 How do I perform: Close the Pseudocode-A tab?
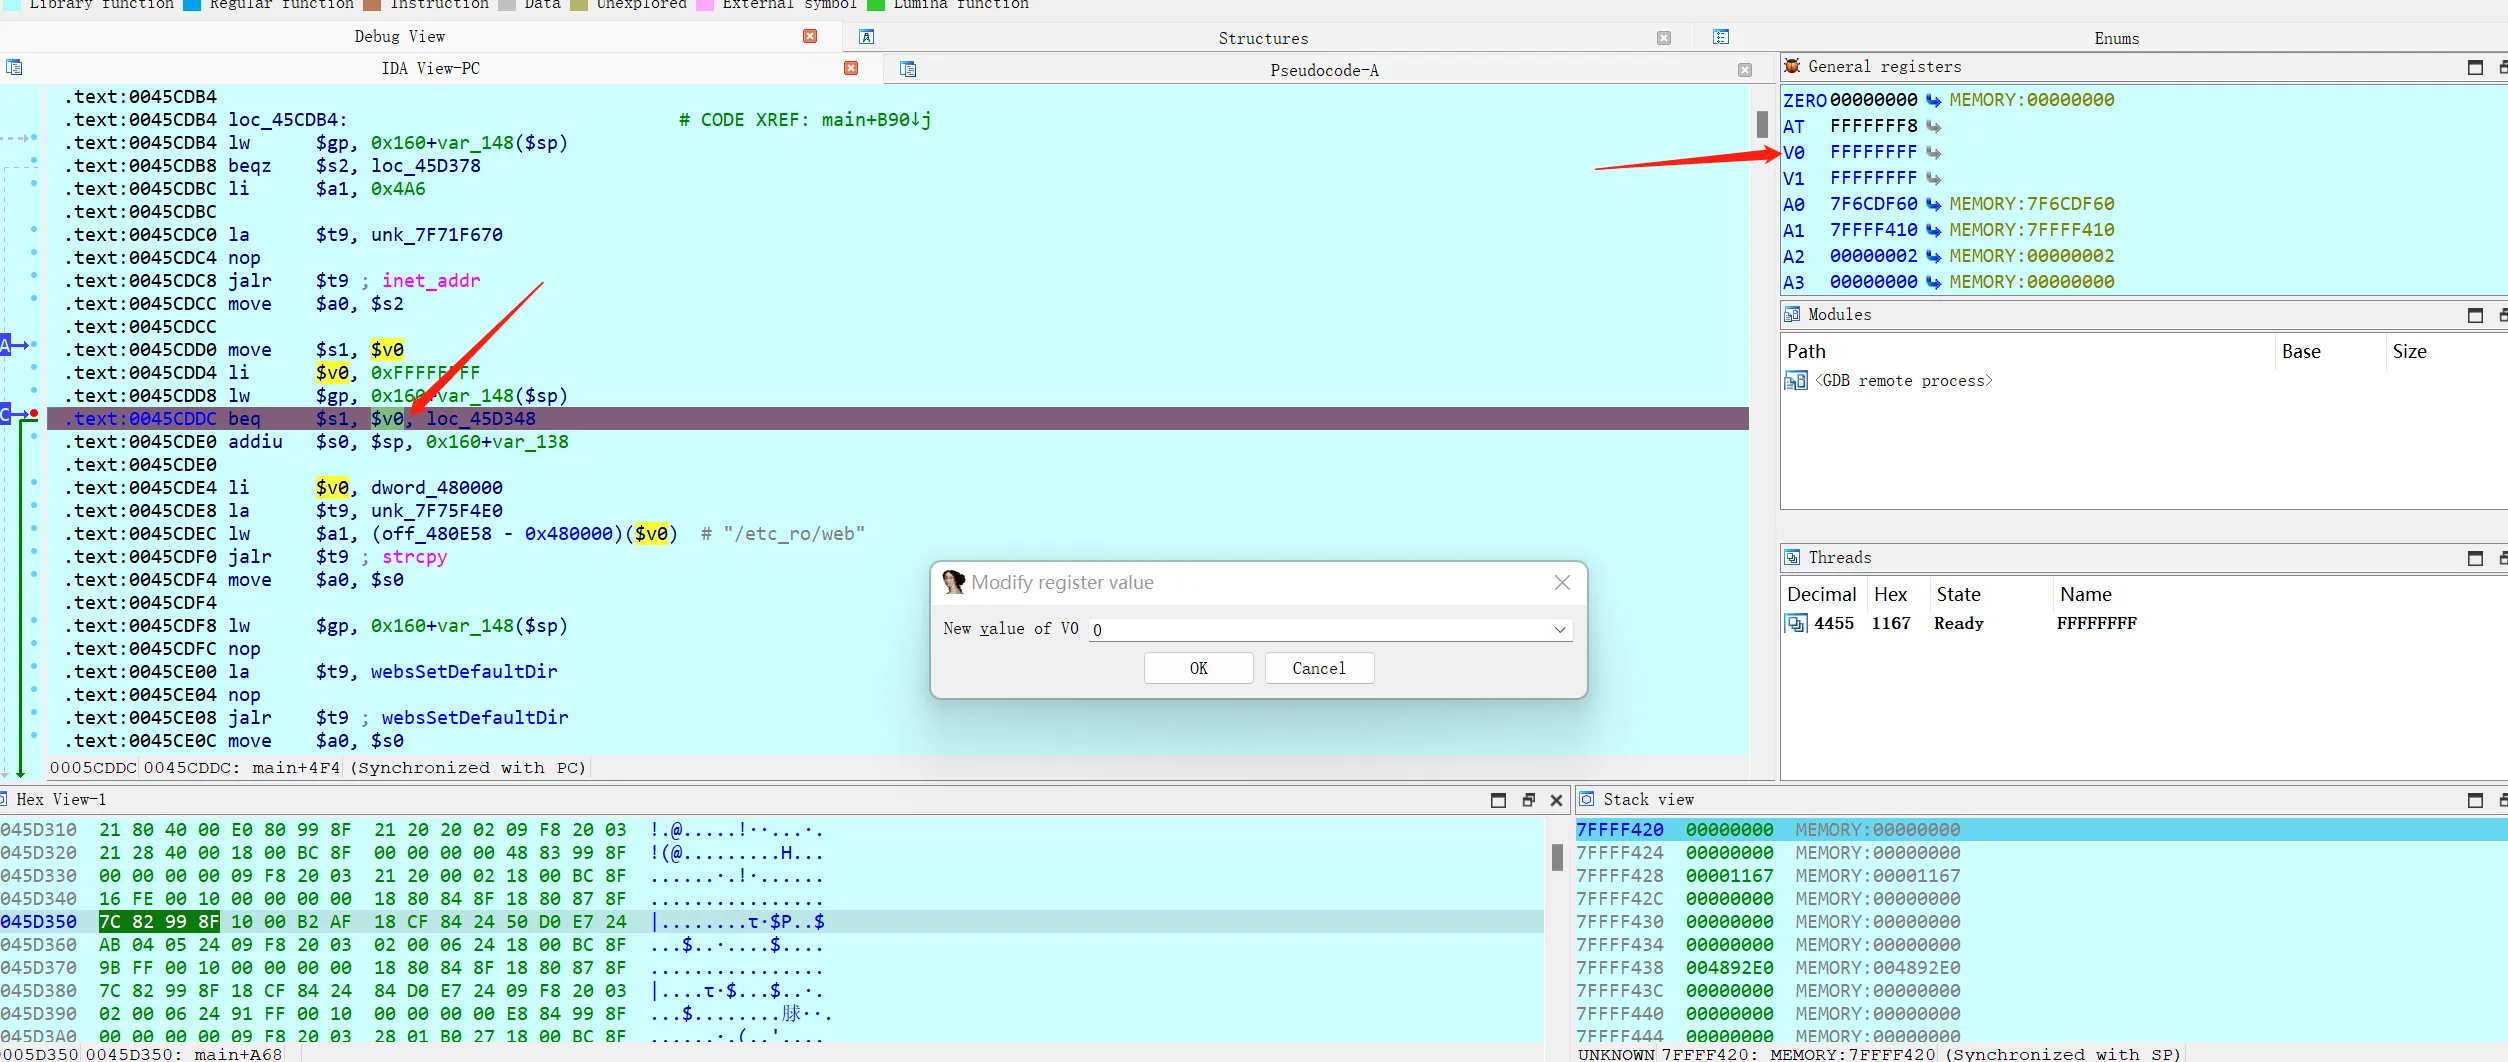tap(1745, 70)
